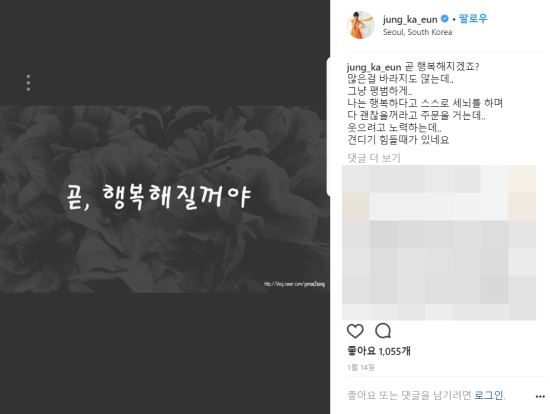The width and height of the screenshot is (550, 414).
Task: Click the blurred comments area
Action: (439, 242)
